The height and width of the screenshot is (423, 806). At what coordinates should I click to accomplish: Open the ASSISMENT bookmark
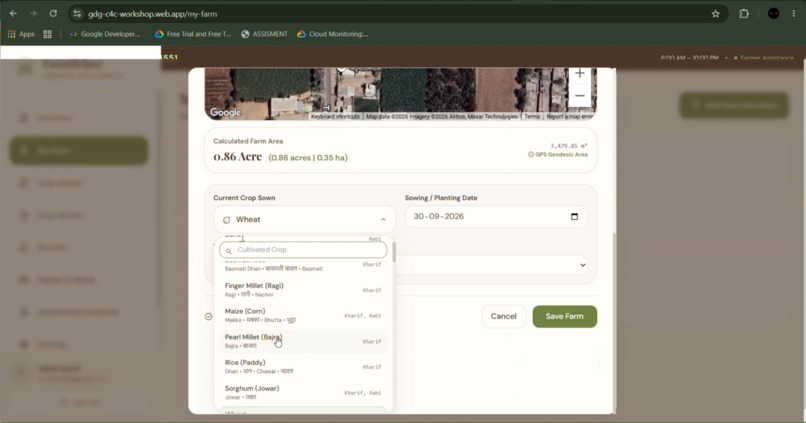coord(264,34)
